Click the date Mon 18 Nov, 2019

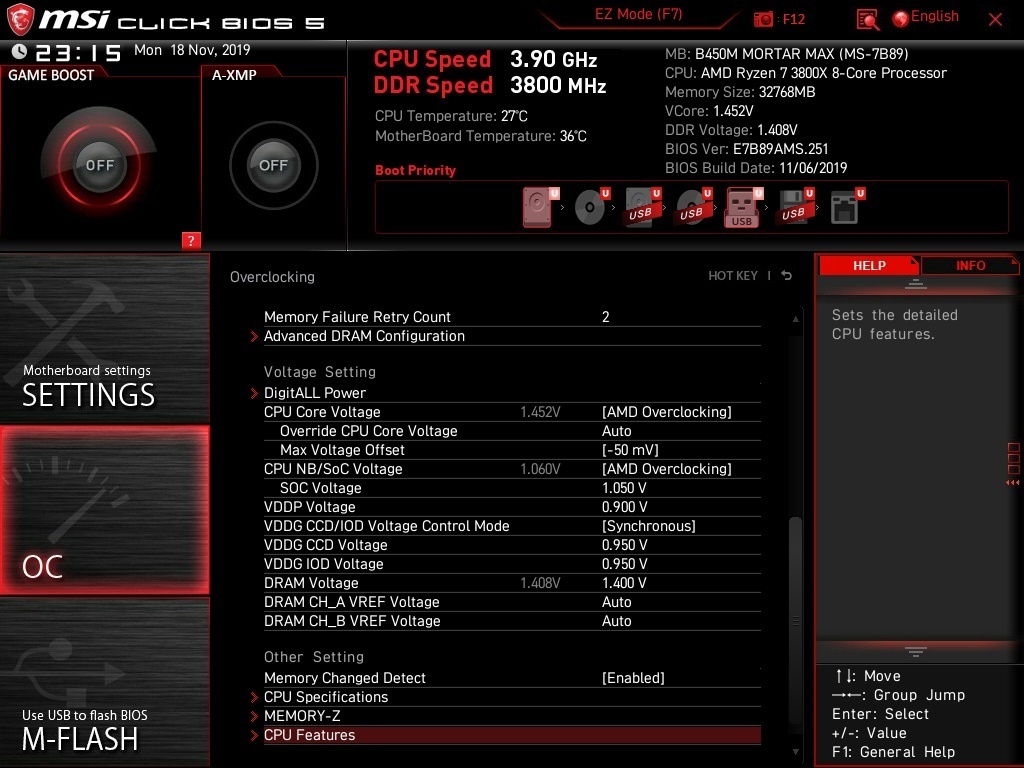pos(192,50)
